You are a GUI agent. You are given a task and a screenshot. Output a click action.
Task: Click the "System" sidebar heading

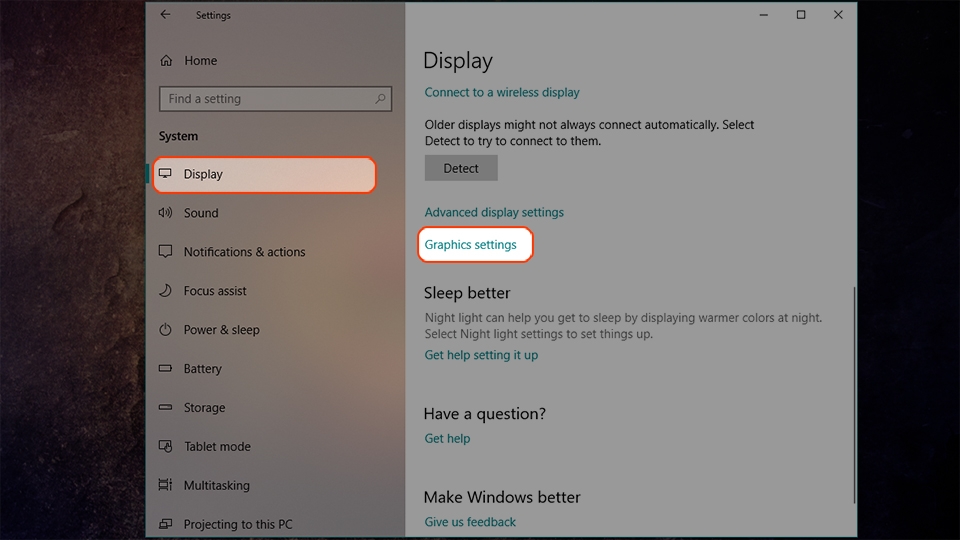pyautogui.click(x=178, y=136)
